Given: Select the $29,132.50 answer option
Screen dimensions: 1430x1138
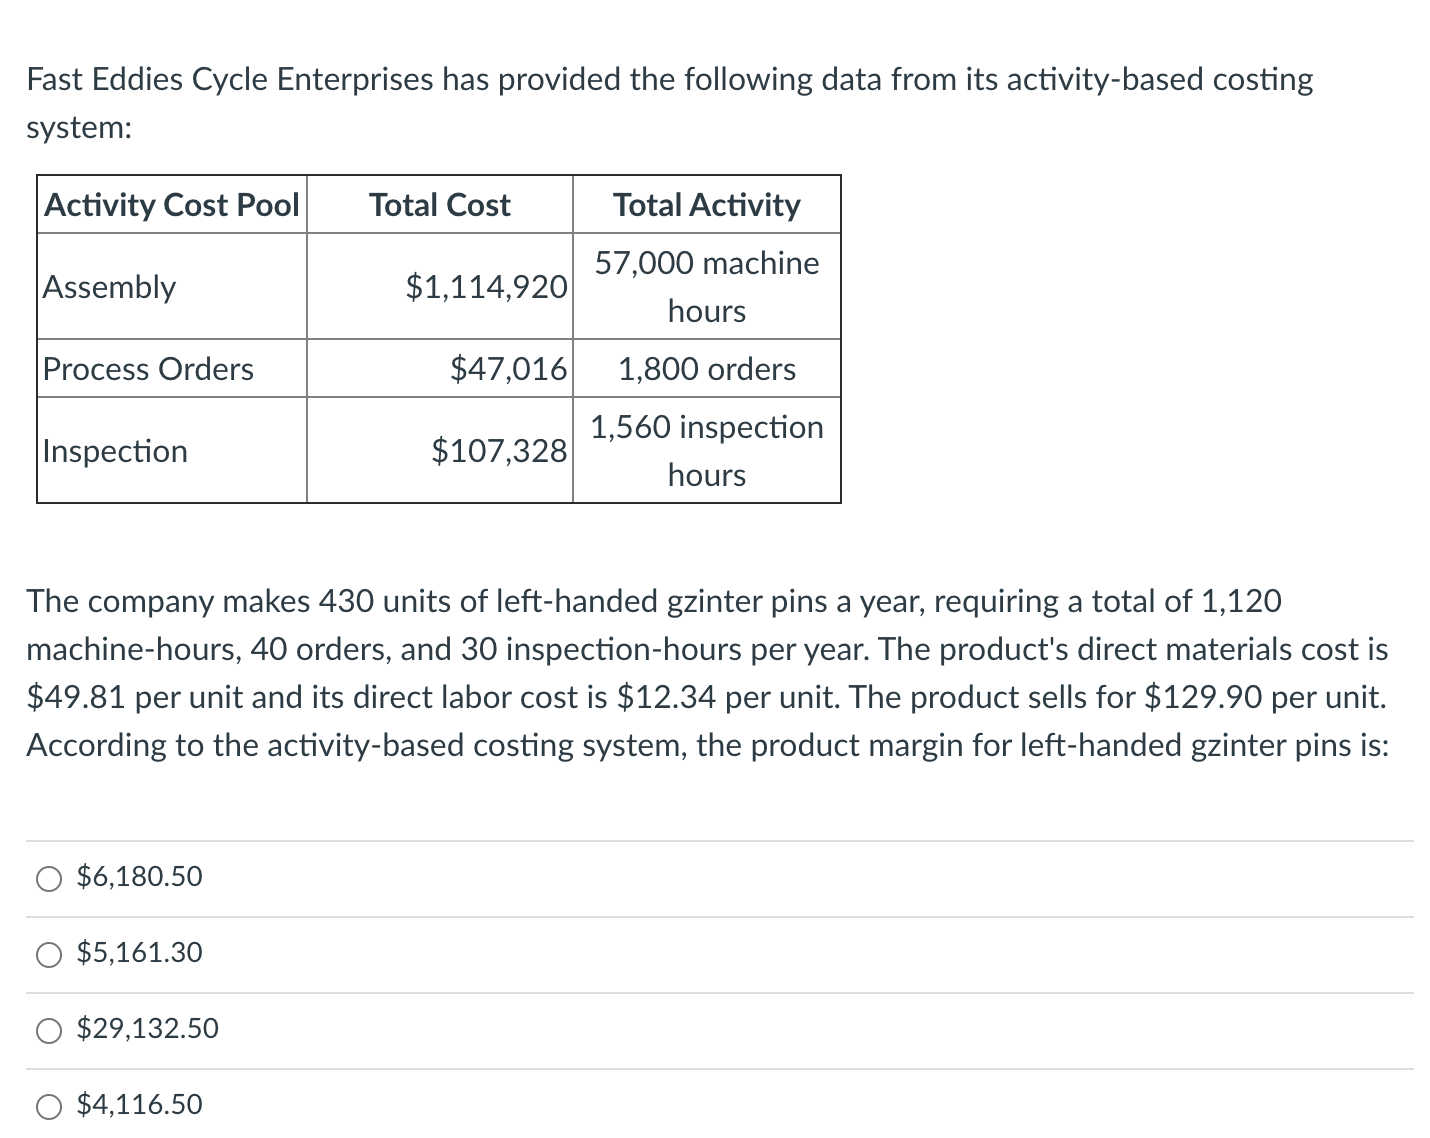Looking at the screenshot, I should click(47, 1029).
